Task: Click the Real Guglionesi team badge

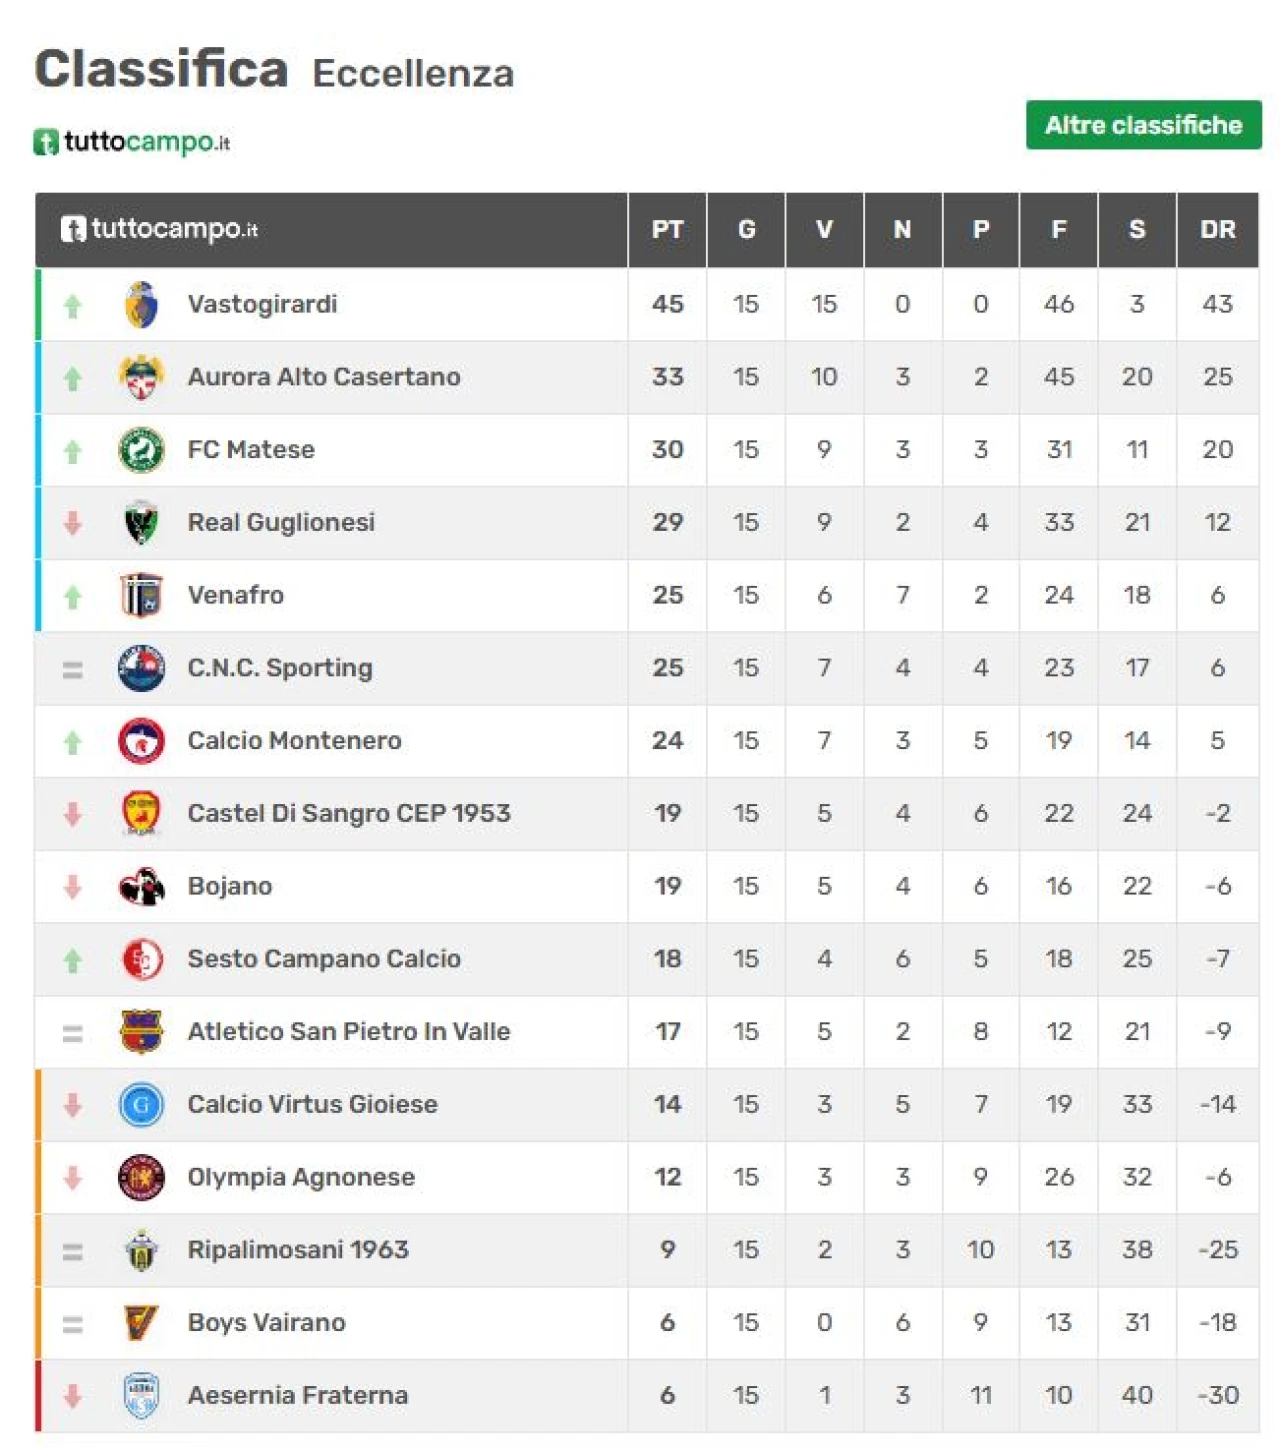Action: tap(141, 523)
